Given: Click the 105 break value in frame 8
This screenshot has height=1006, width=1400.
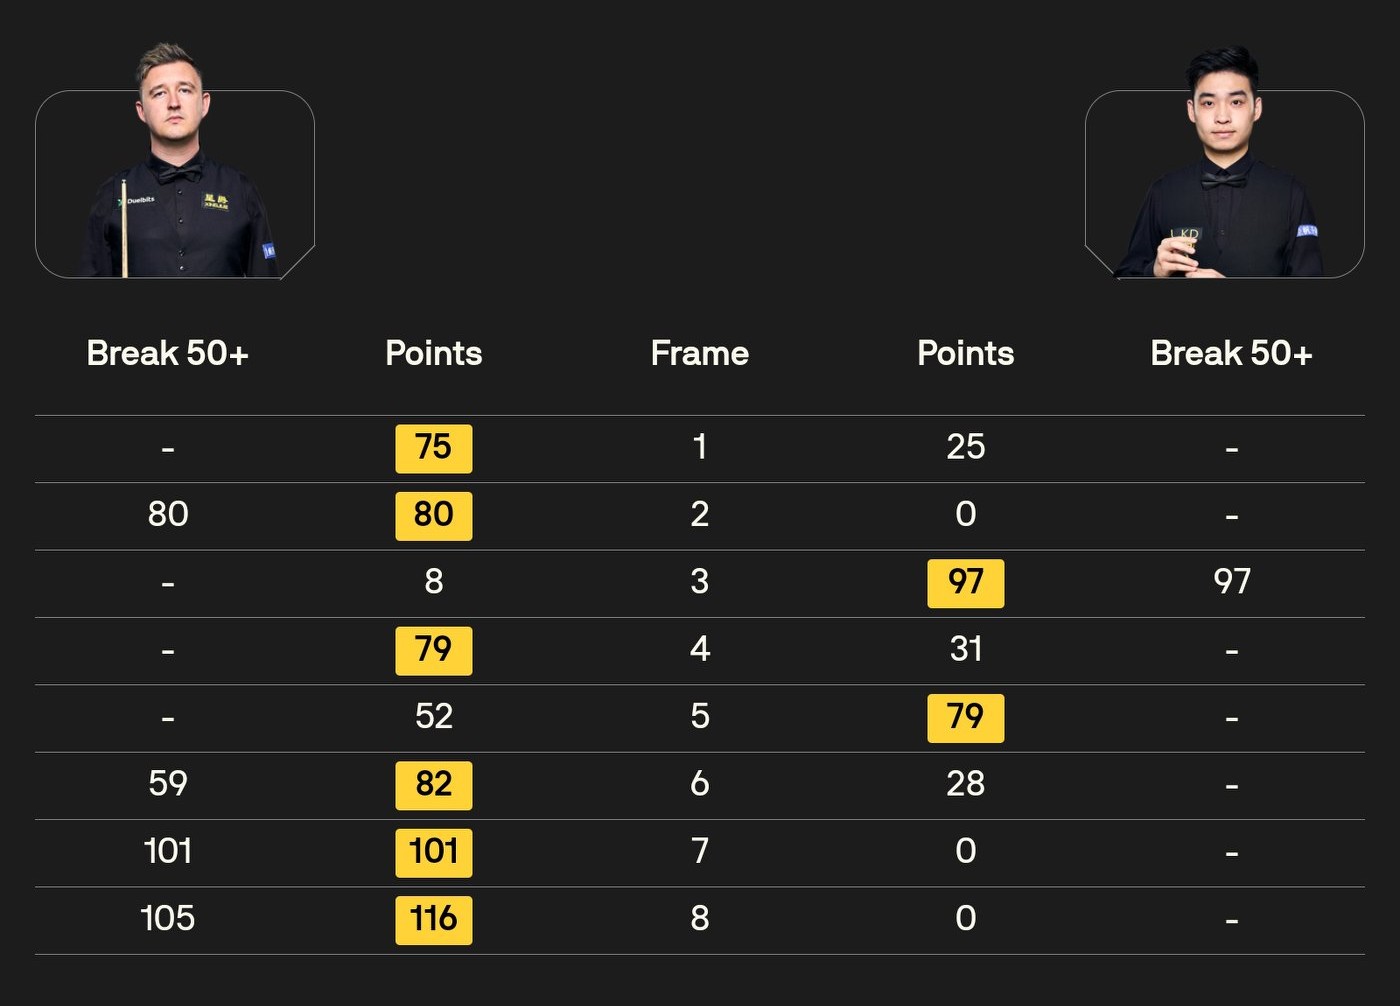Looking at the screenshot, I should pos(167,919).
